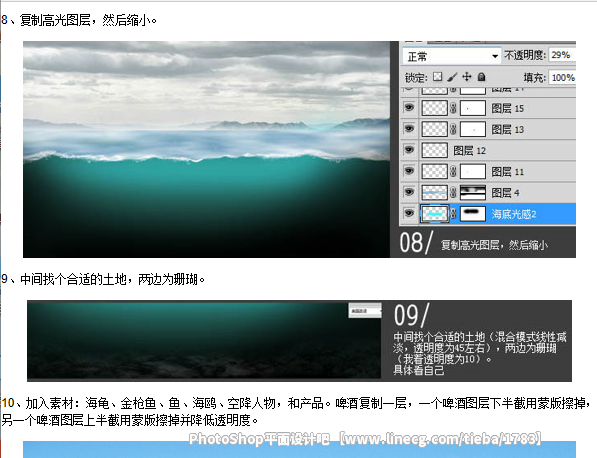Toggle visibility of 图层 13
The width and height of the screenshot is (597, 458).
click(409, 129)
